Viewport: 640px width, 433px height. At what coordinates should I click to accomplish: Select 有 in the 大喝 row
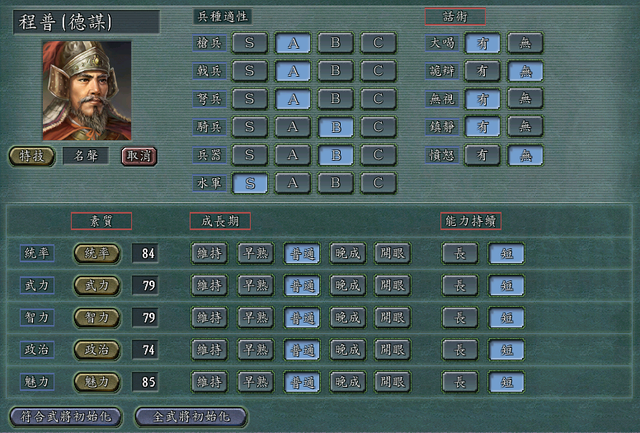pos(482,43)
